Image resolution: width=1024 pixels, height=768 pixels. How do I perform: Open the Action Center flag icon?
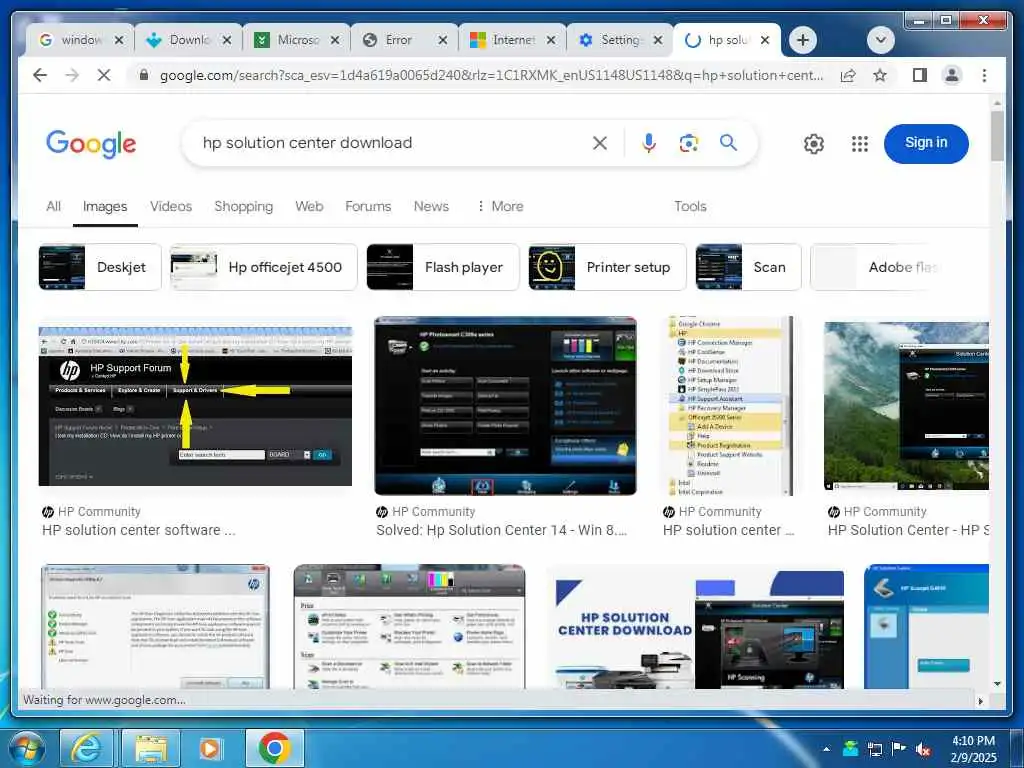pos(899,750)
